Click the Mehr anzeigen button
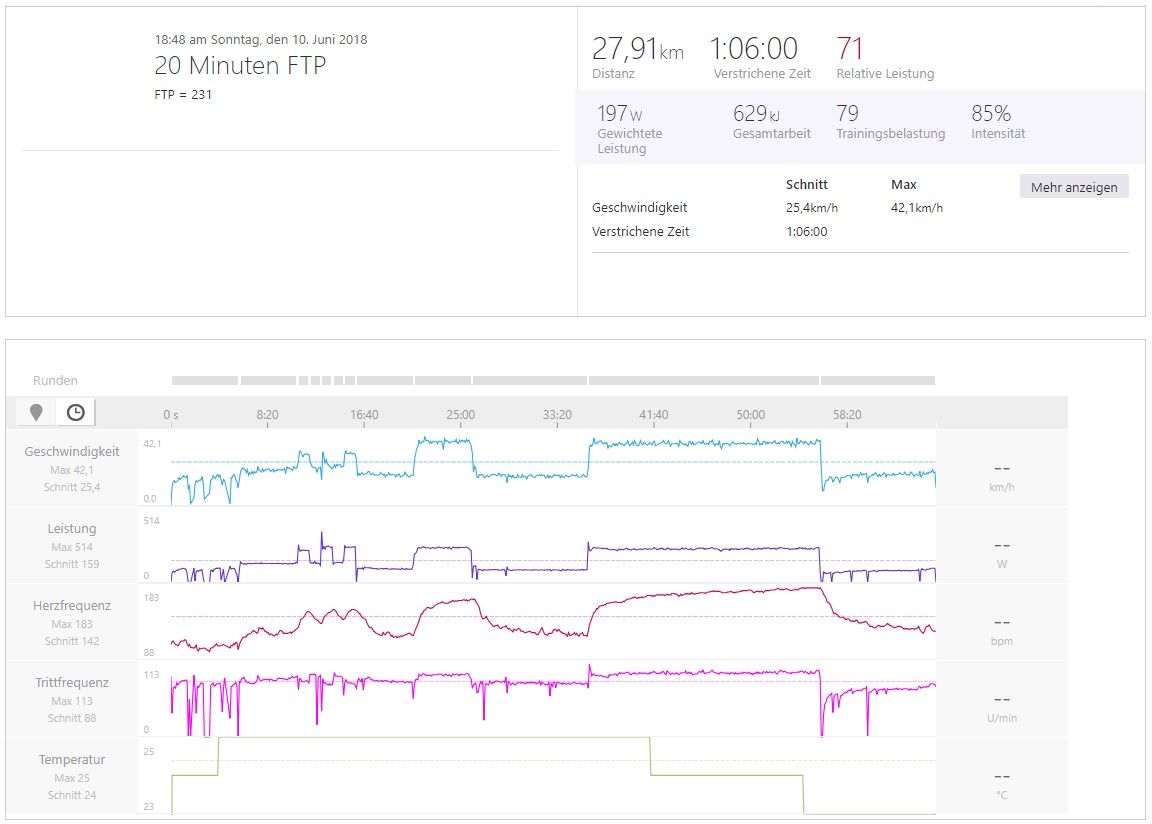This screenshot has height=824, width=1152. (1073, 187)
